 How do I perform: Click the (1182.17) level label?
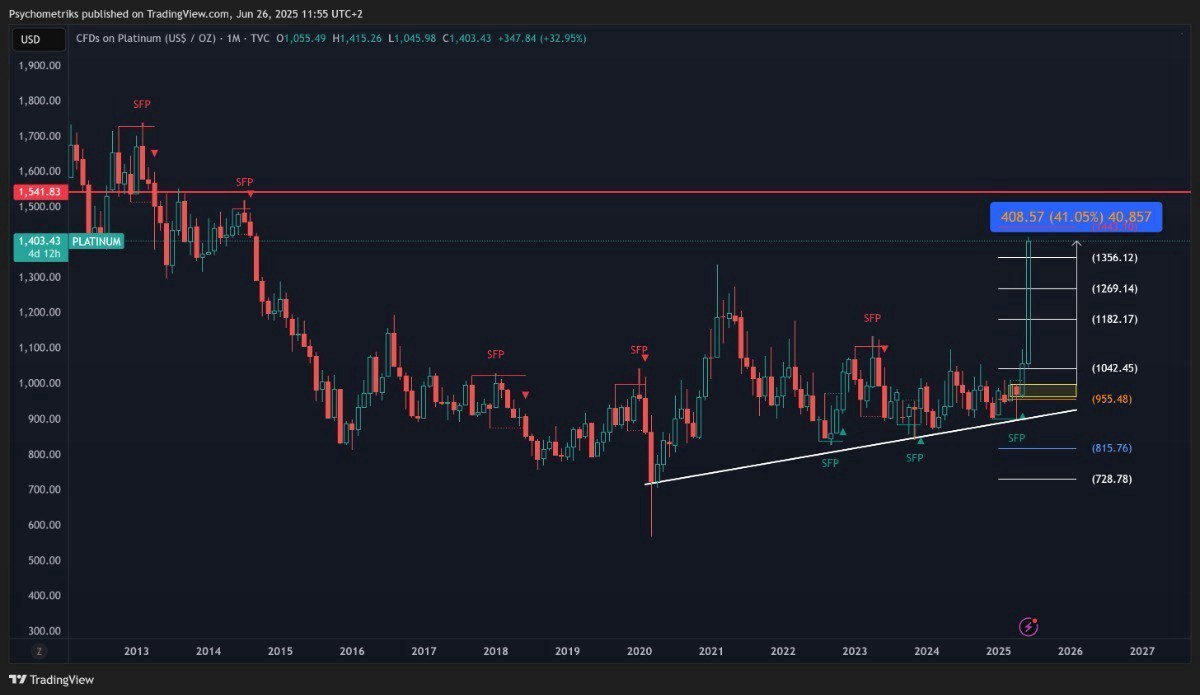(x=1115, y=320)
